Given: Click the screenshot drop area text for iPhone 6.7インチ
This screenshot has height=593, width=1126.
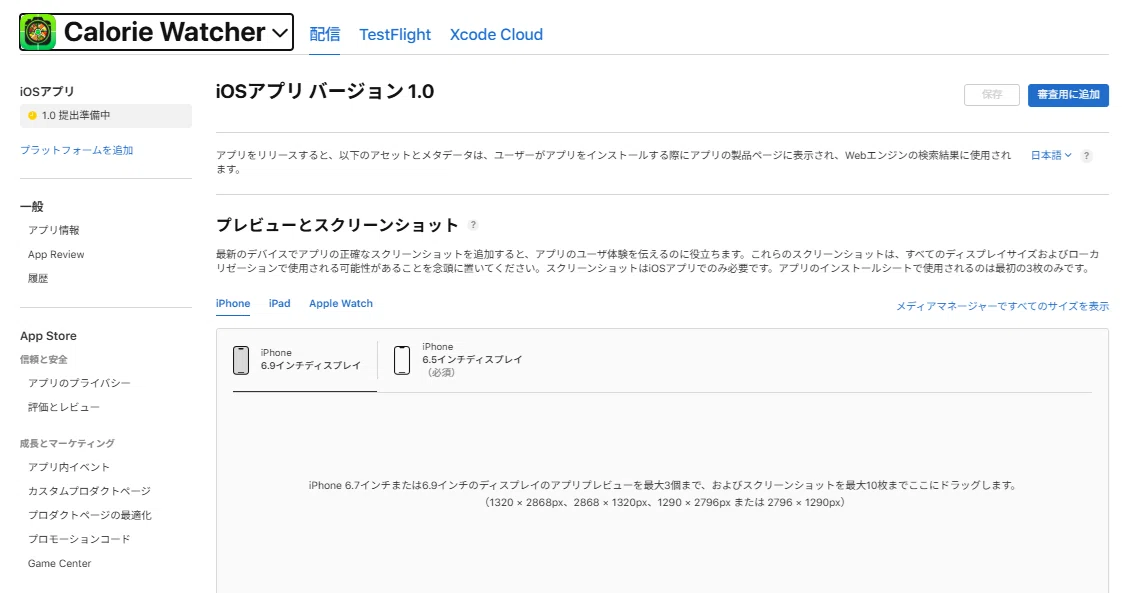Looking at the screenshot, I should click(664, 494).
